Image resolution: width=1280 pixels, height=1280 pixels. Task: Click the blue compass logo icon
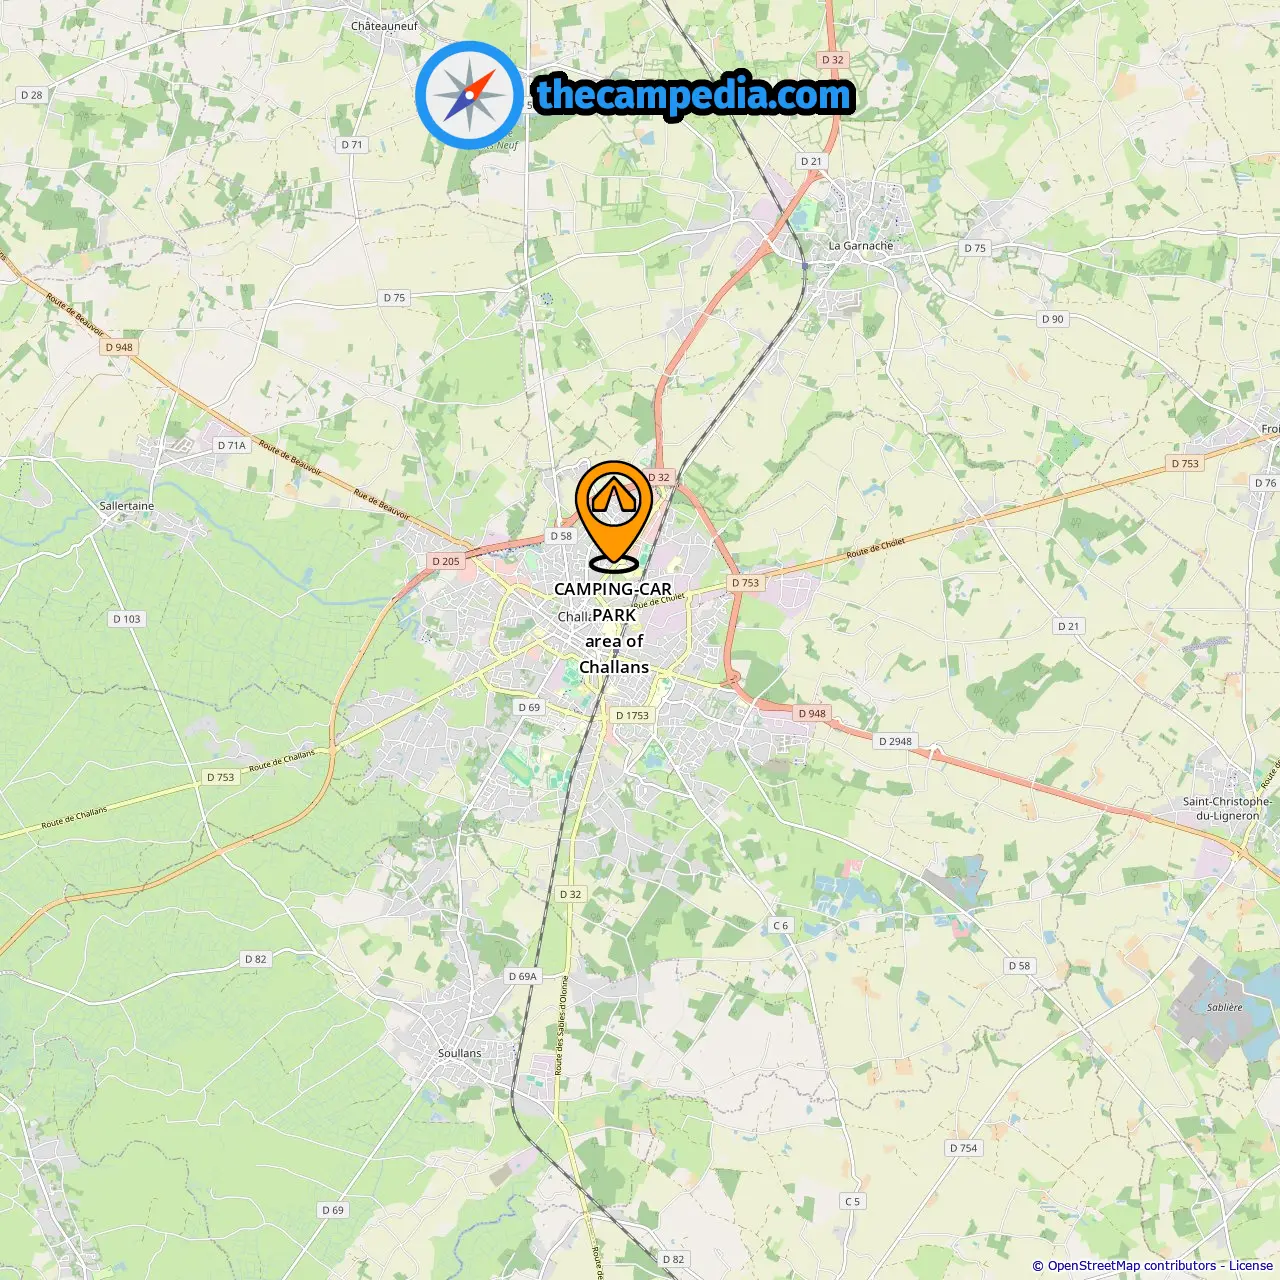469,95
